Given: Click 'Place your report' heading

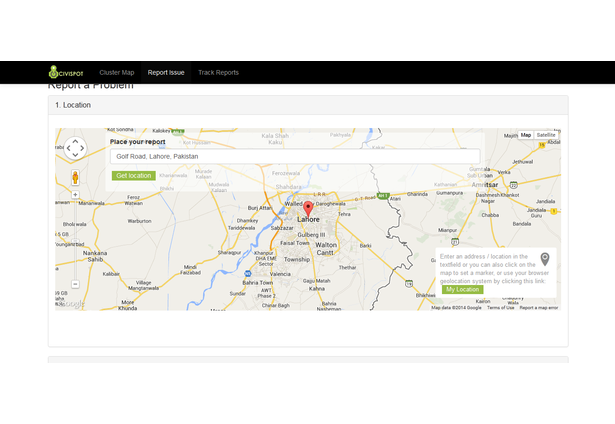Looking at the screenshot, I should [138, 142].
